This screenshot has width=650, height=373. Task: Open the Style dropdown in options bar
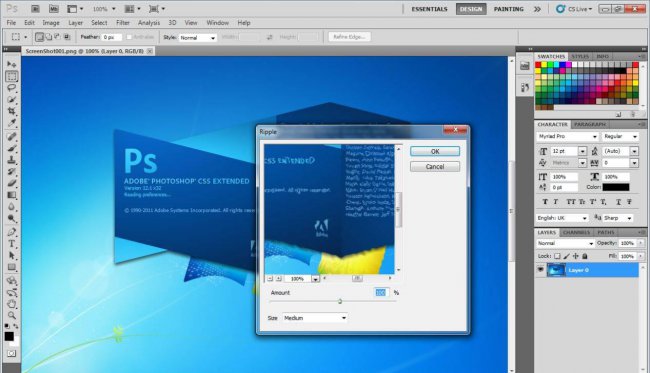[198, 38]
